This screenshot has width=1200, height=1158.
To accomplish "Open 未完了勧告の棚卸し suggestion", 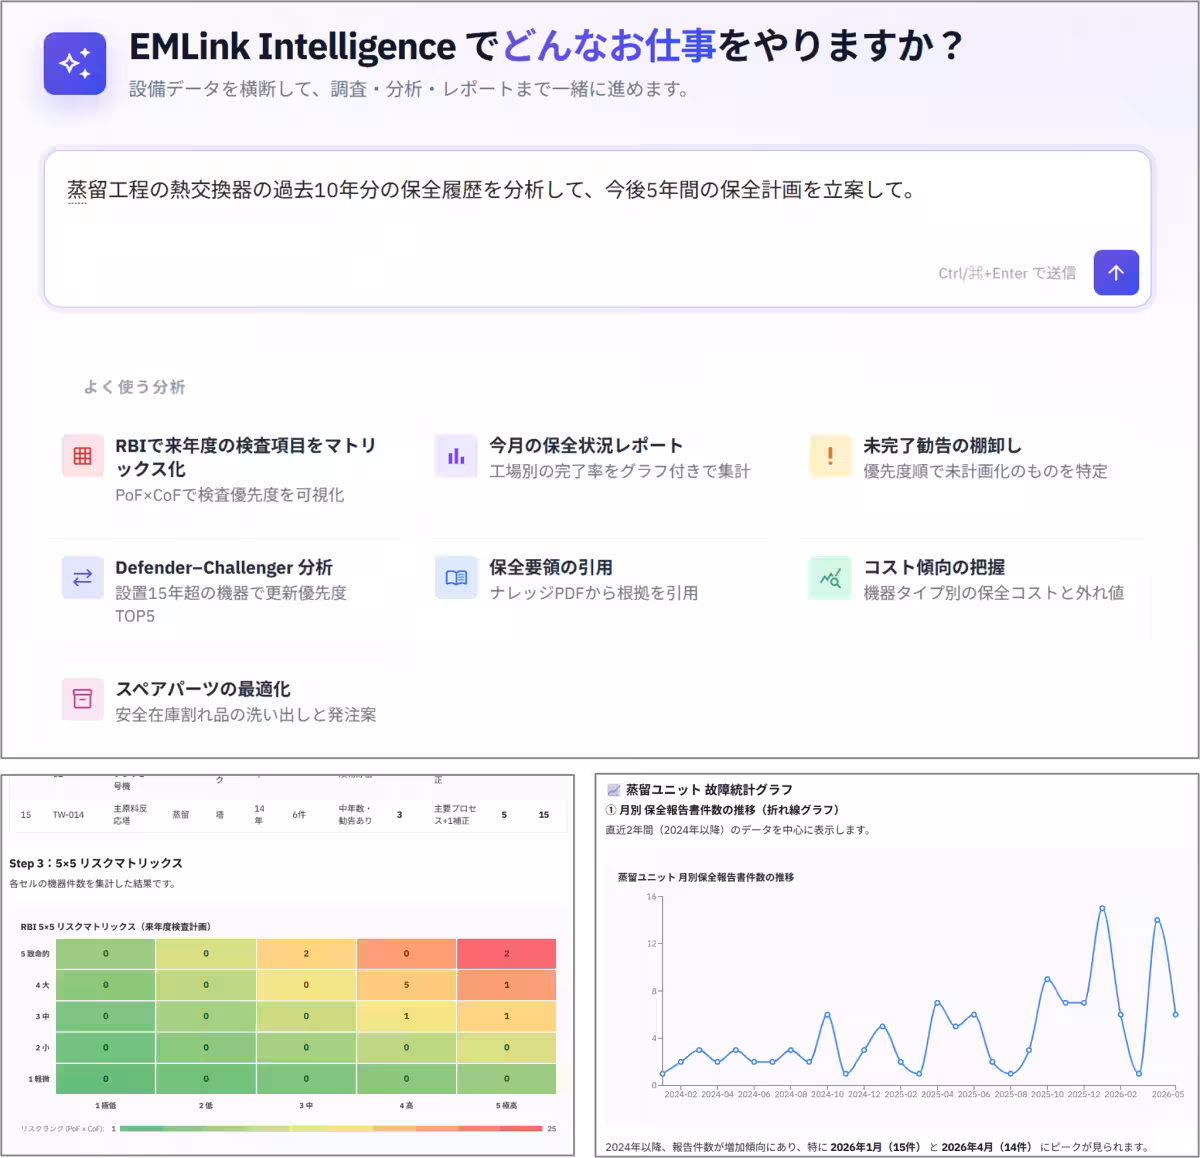I will 972,458.
